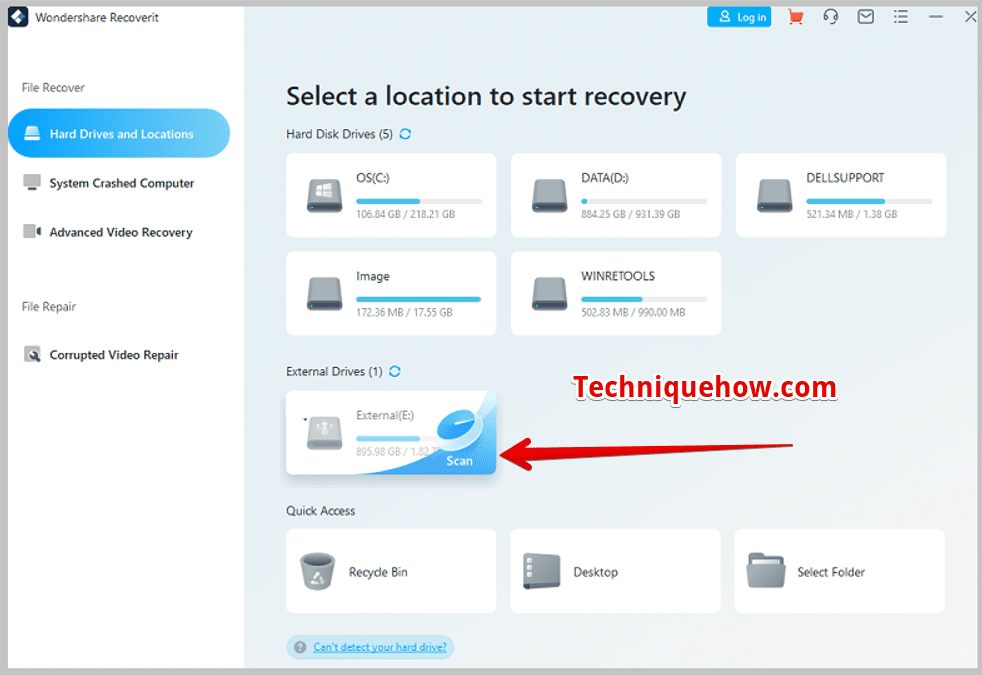Open the shopping cart icon
The image size is (982, 675).
coord(795,17)
